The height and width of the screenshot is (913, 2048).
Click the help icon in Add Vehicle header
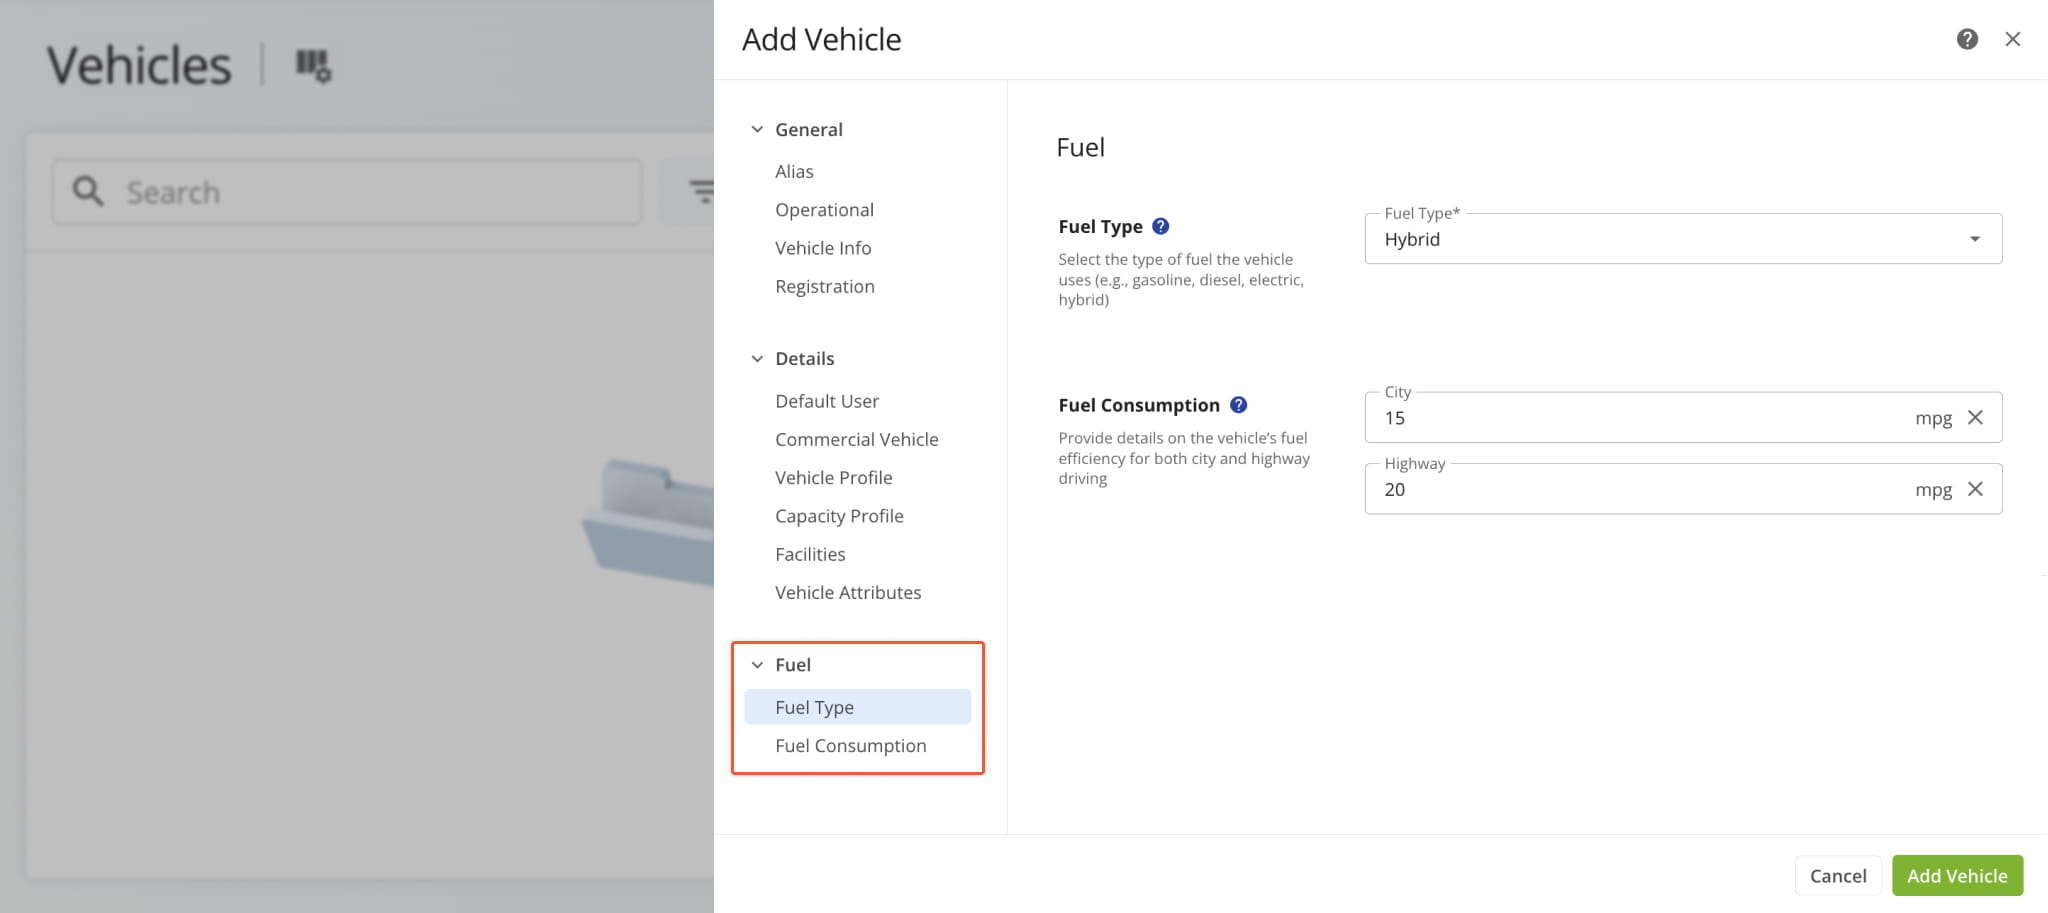pyautogui.click(x=1967, y=39)
